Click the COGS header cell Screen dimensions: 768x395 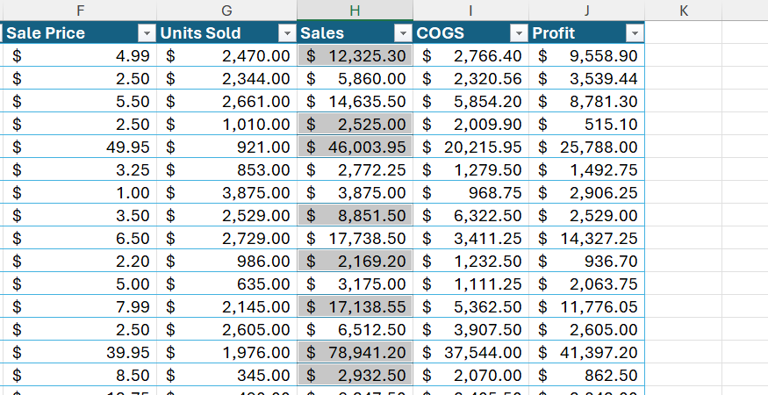(471, 33)
